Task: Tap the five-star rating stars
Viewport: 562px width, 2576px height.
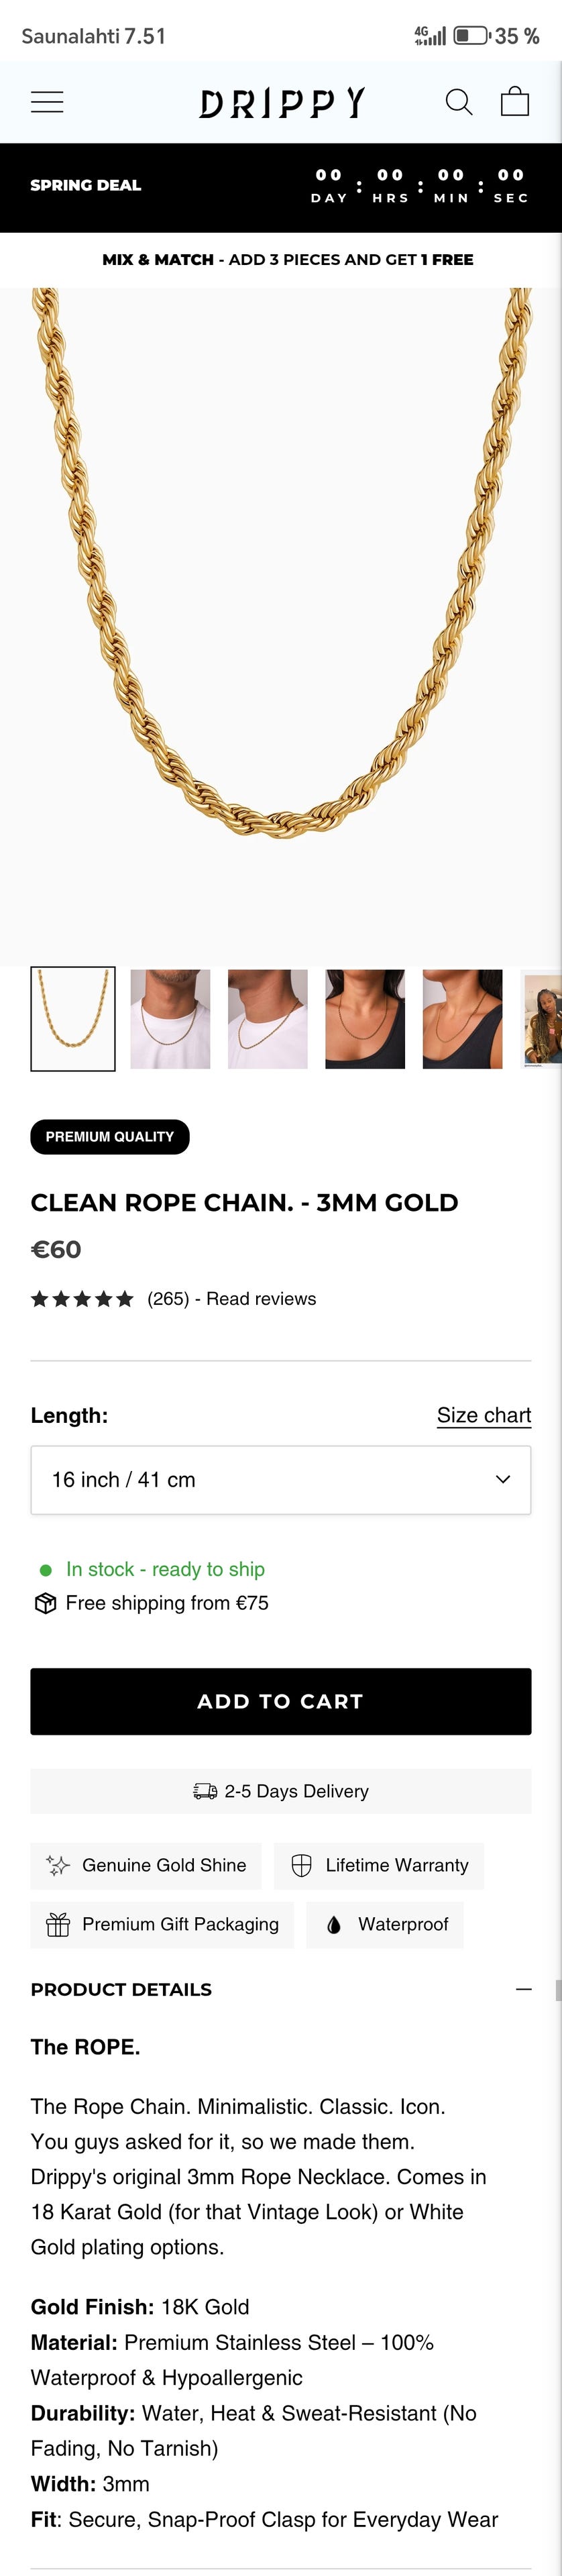Action: (82, 1299)
